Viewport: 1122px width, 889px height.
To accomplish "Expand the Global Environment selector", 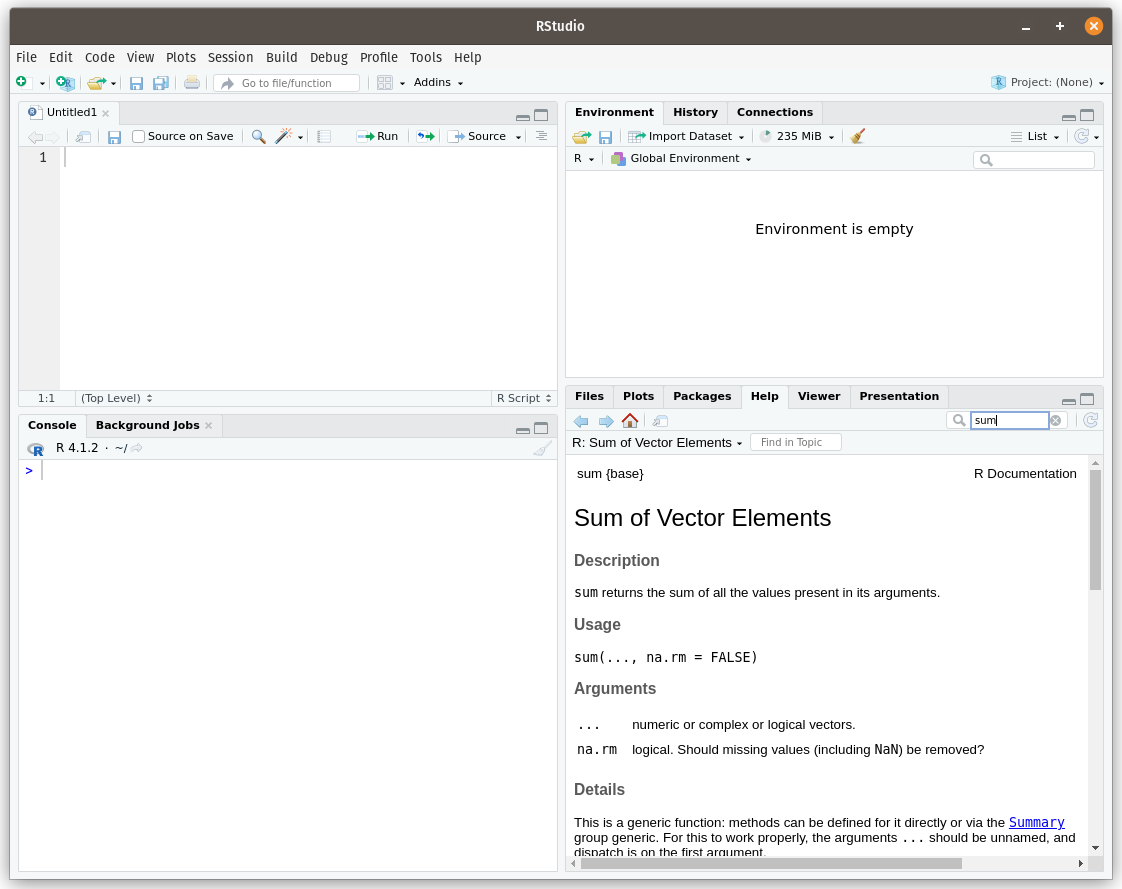I will pyautogui.click(x=682, y=159).
